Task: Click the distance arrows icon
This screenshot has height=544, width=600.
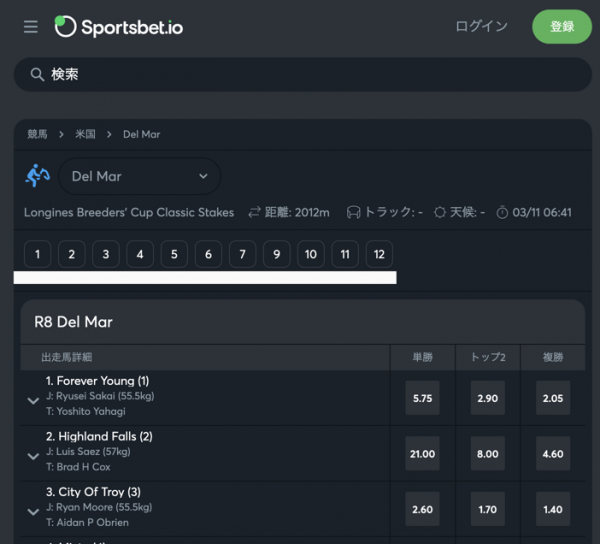Action: [254, 213]
